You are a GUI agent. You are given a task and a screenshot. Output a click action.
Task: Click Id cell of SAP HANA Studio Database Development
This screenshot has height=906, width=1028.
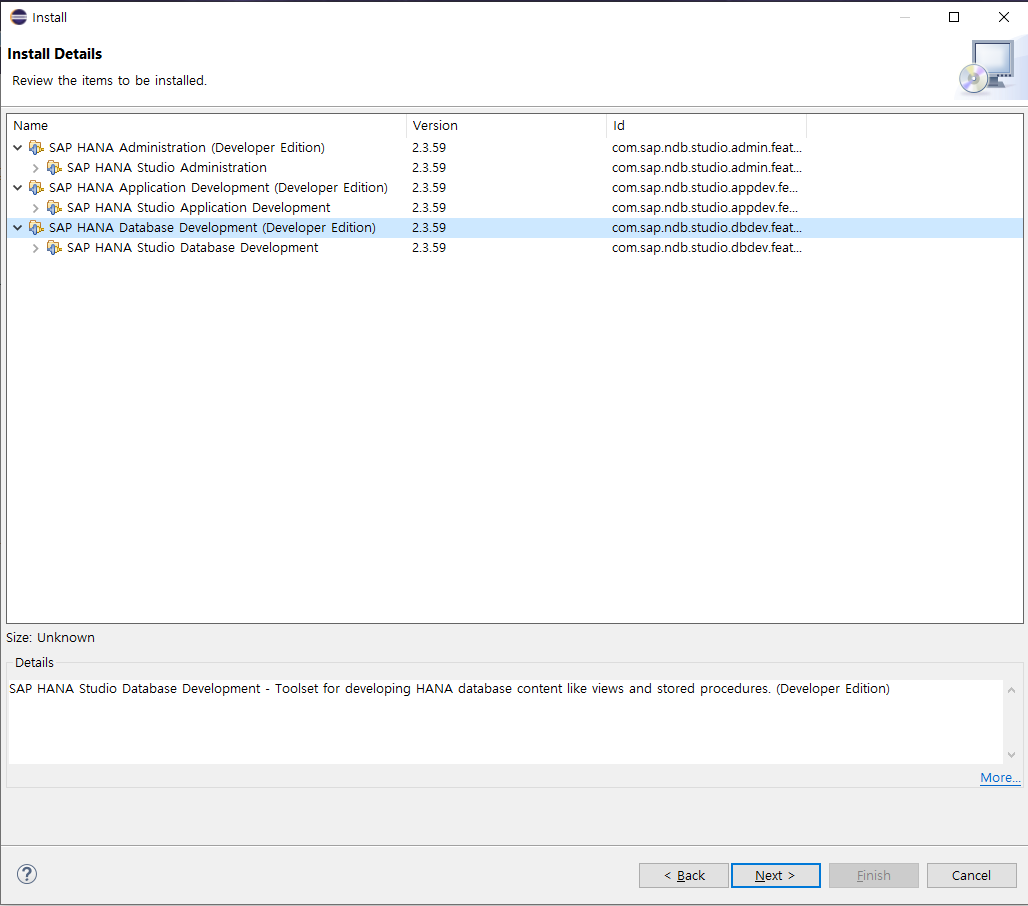(x=707, y=248)
